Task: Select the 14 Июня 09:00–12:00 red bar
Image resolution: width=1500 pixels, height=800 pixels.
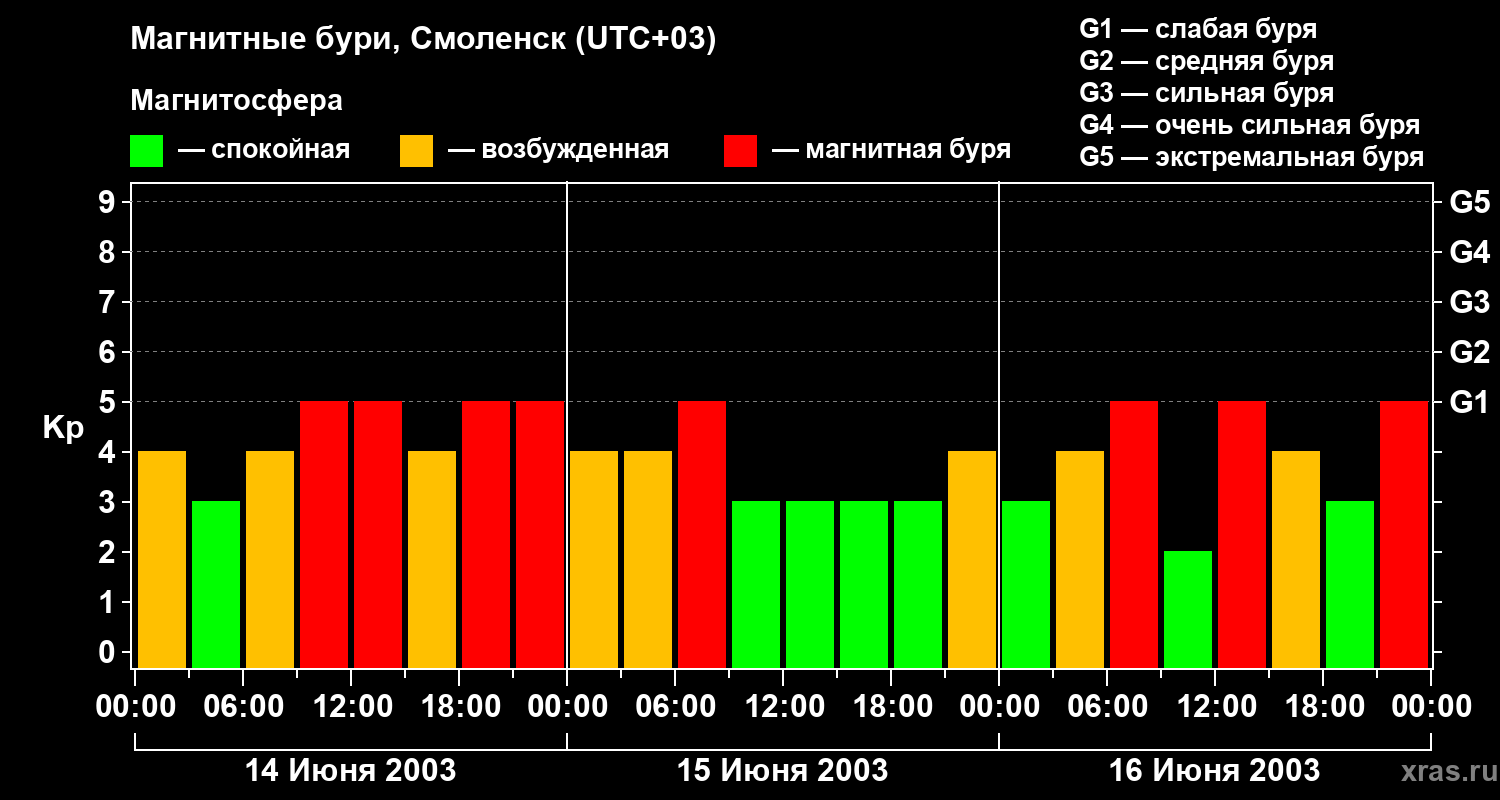Action: pyautogui.click(x=324, y=534)
